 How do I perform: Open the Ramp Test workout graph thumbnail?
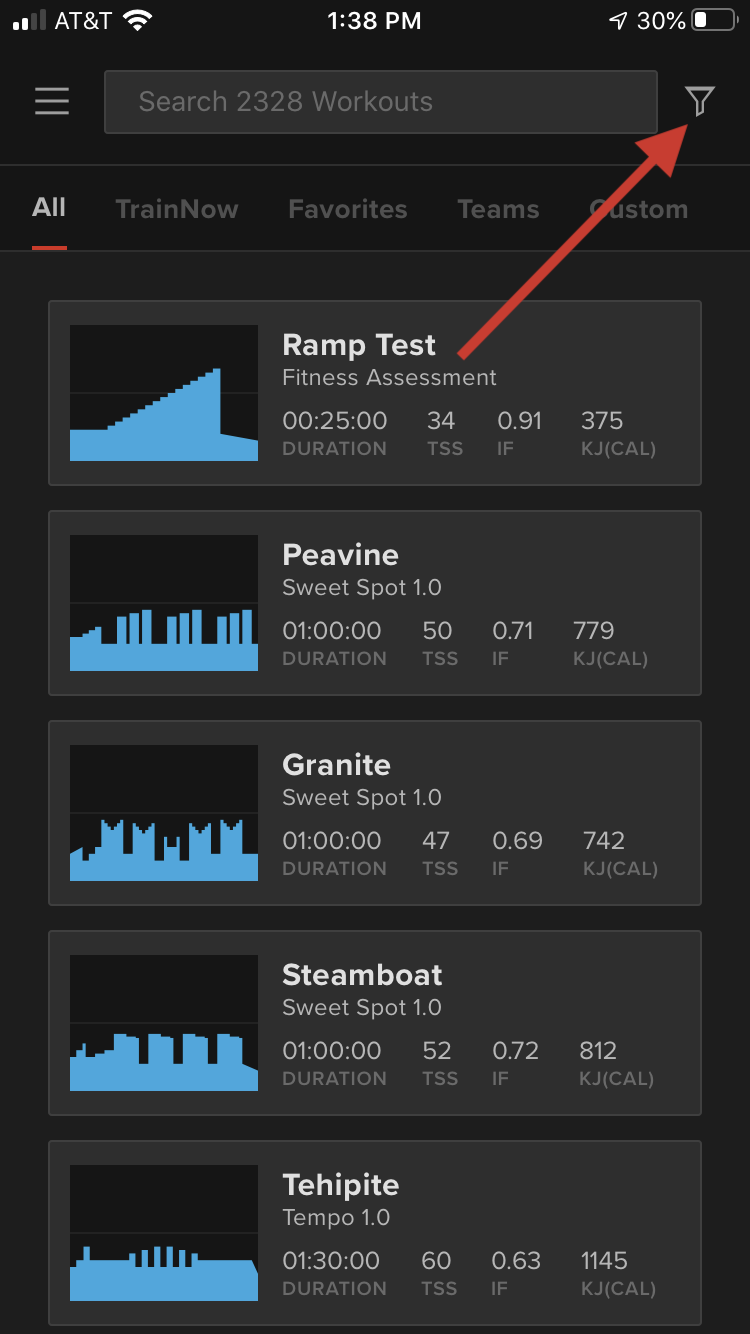164,393
